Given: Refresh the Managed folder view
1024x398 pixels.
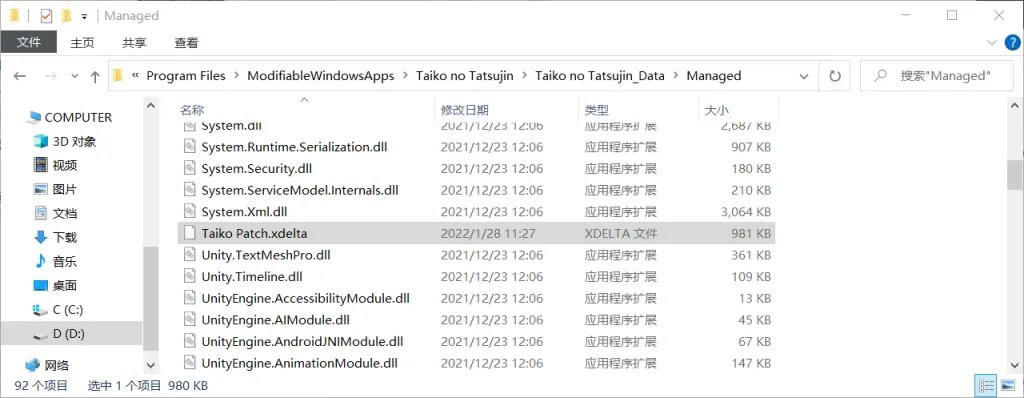Looking at the screenshot, I should tap(835, 76).
